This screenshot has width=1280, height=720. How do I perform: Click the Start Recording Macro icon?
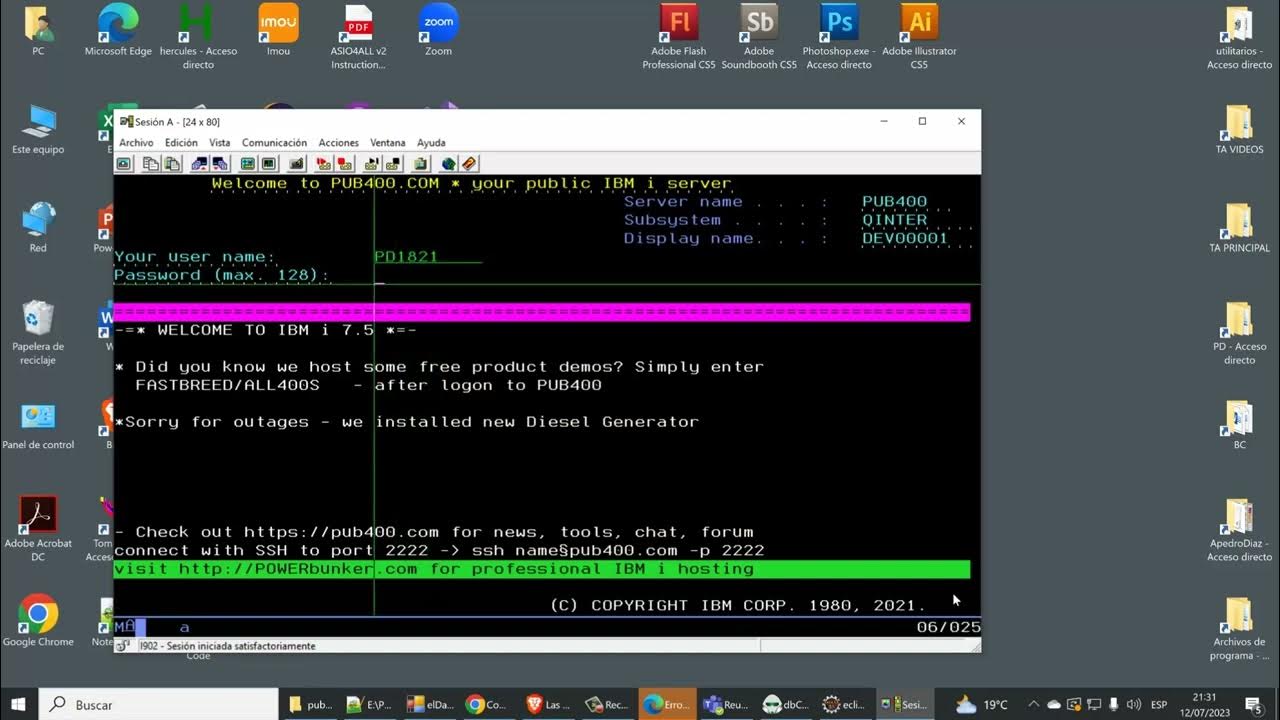323,164
